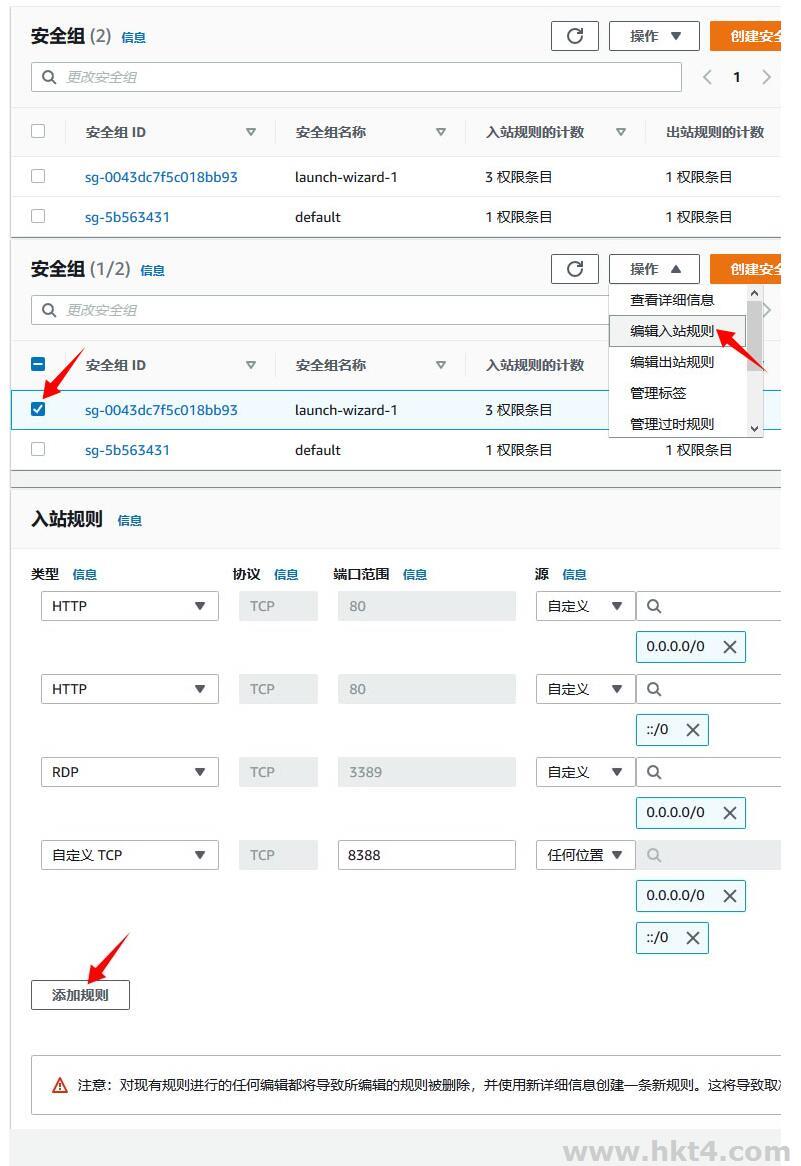Screen dimensions: 801x1166
Task: Select 编辑入站规则 menu entry
Action: point(678,331)
